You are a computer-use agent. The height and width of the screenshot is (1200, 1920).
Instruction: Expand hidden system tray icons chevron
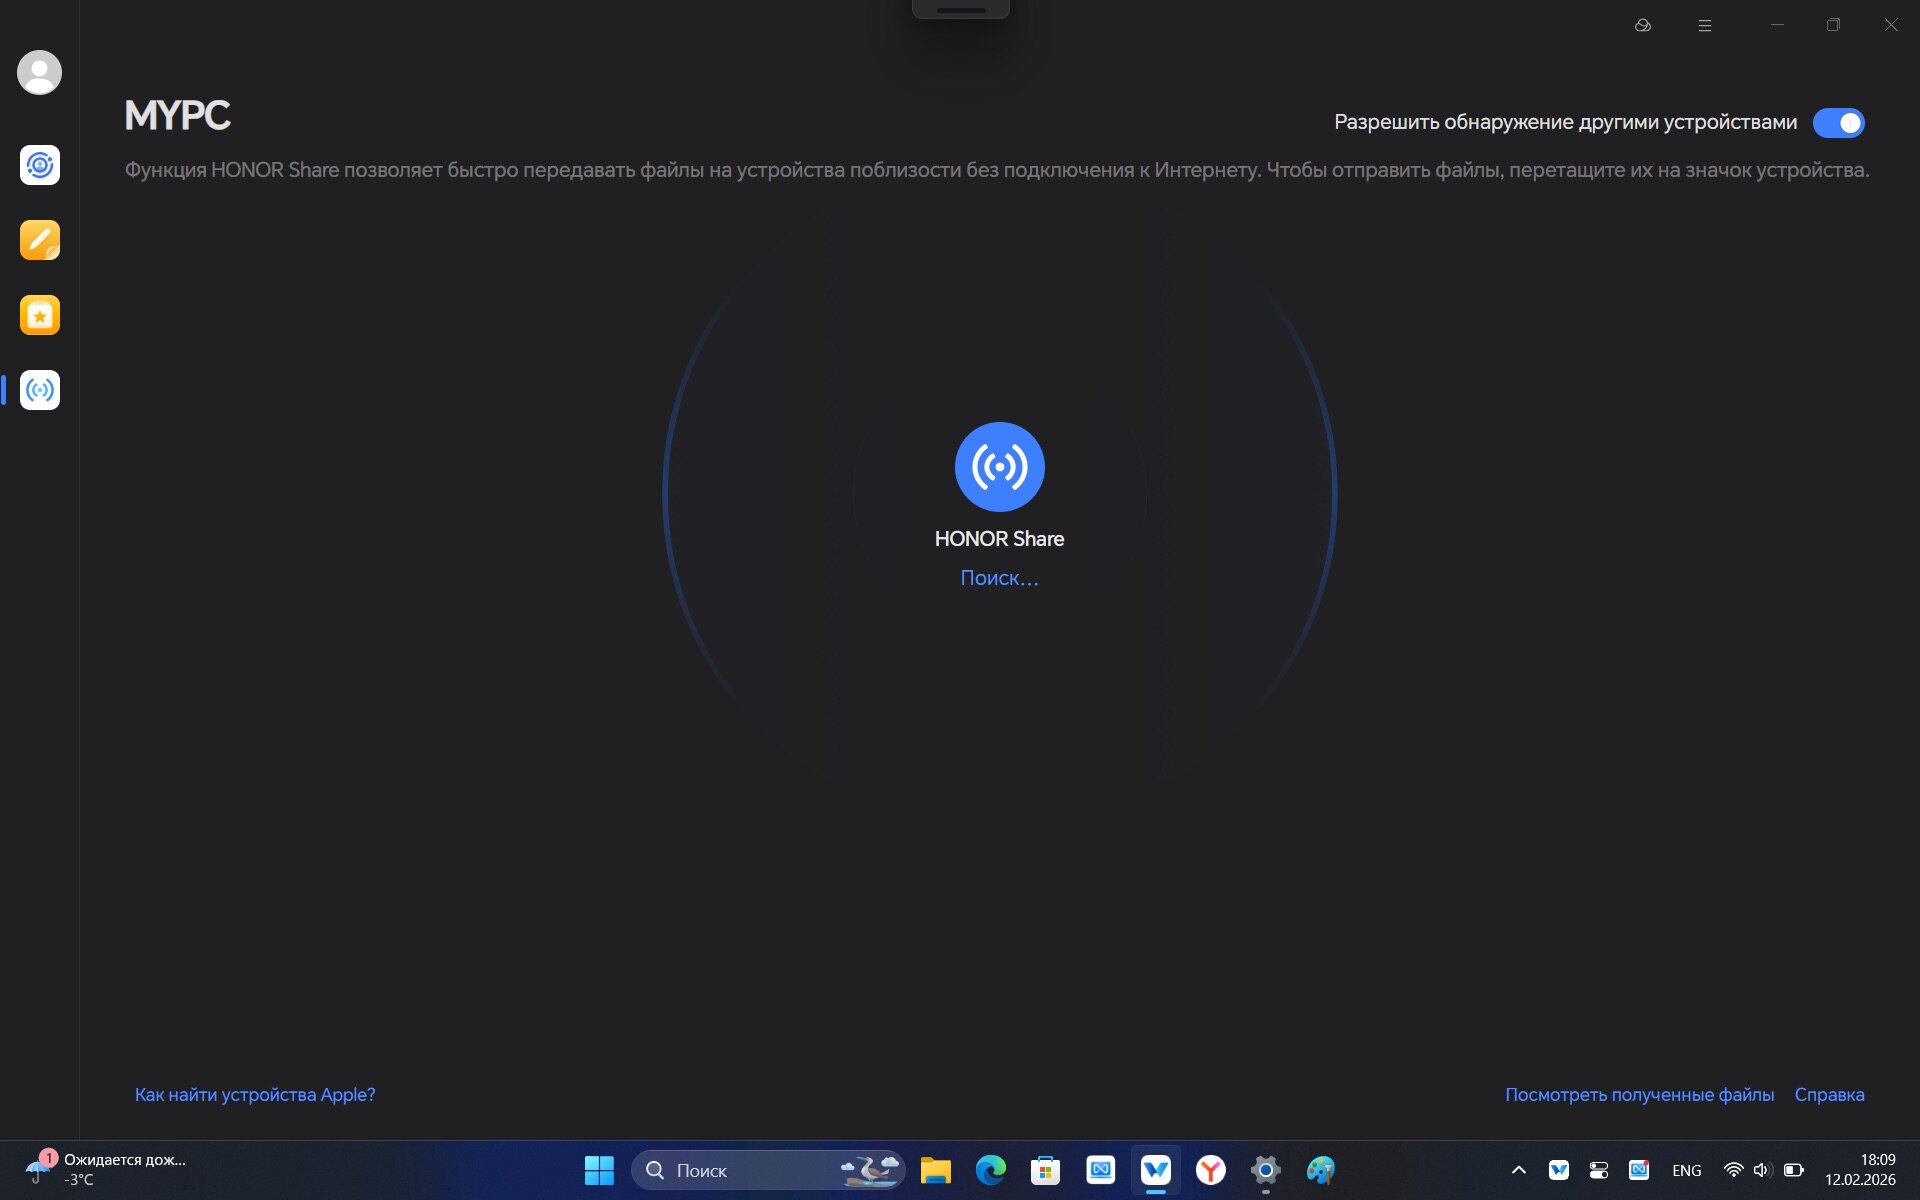click(1518, 1170)
